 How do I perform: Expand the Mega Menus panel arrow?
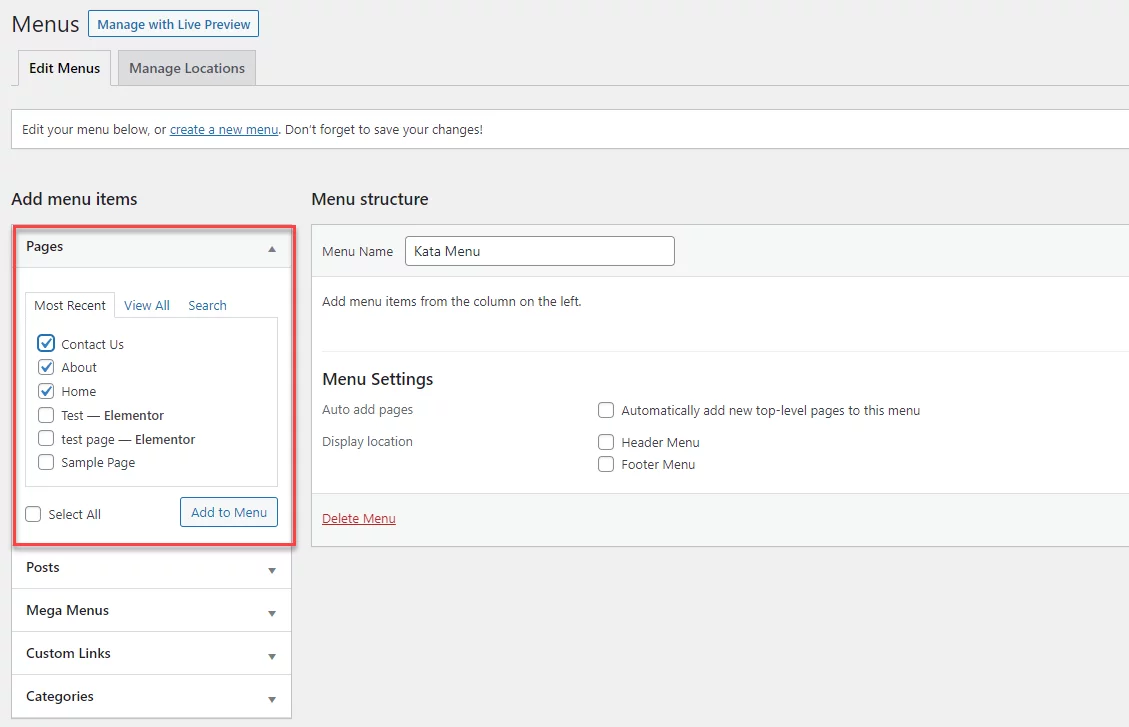click(x=272, y=613)
